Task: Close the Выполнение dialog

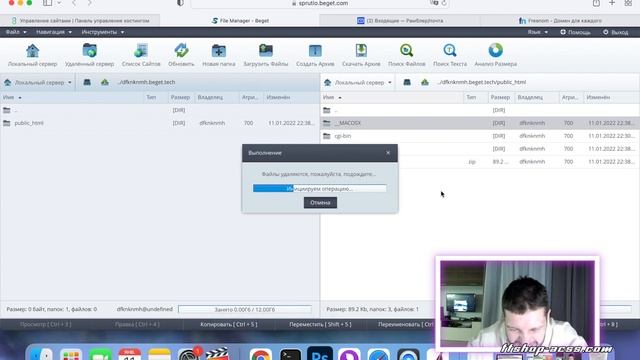Action: click(x=388, y=153)
